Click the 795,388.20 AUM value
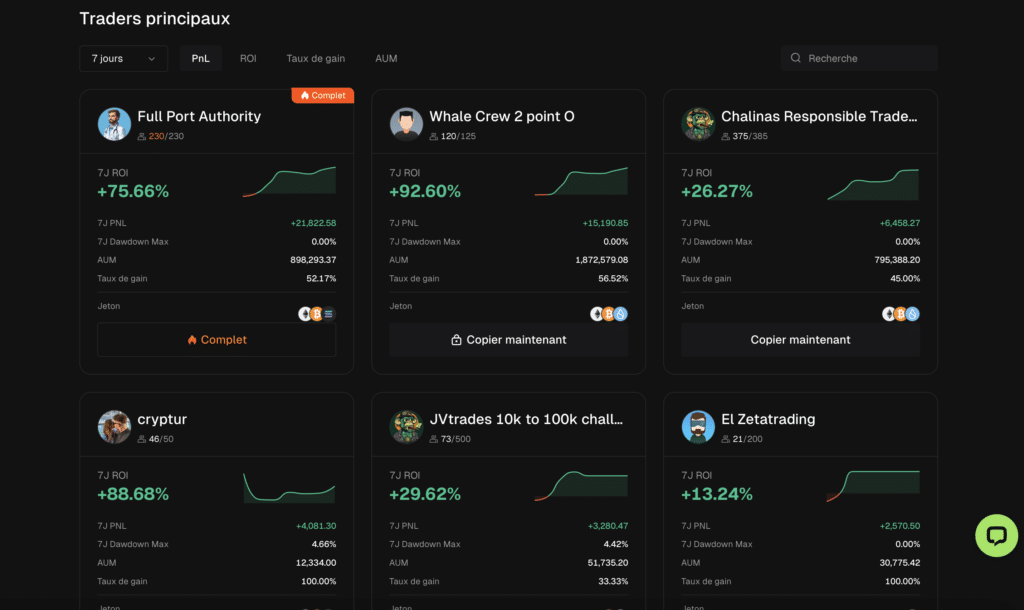The image size is (1024, 610). tap(897, 260)
